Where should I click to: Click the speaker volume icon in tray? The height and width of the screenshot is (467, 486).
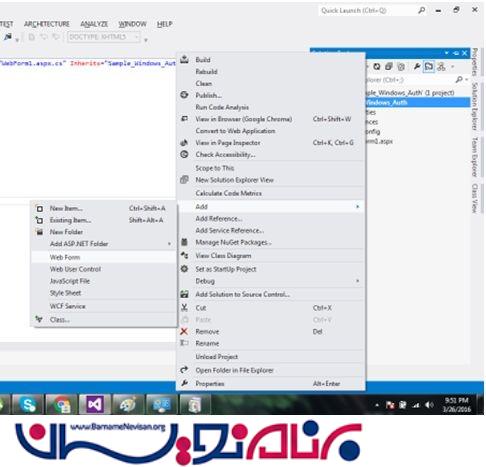click(429, 405)
